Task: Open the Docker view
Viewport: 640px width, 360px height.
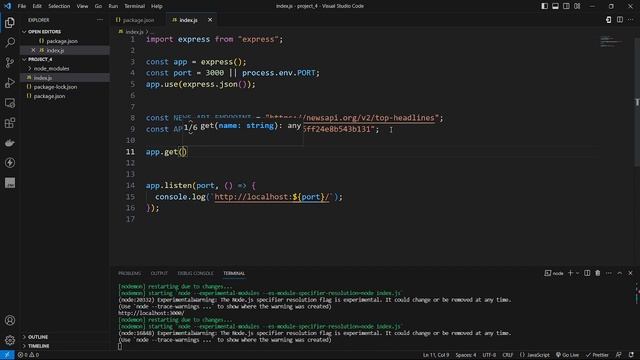Action: 10,143
